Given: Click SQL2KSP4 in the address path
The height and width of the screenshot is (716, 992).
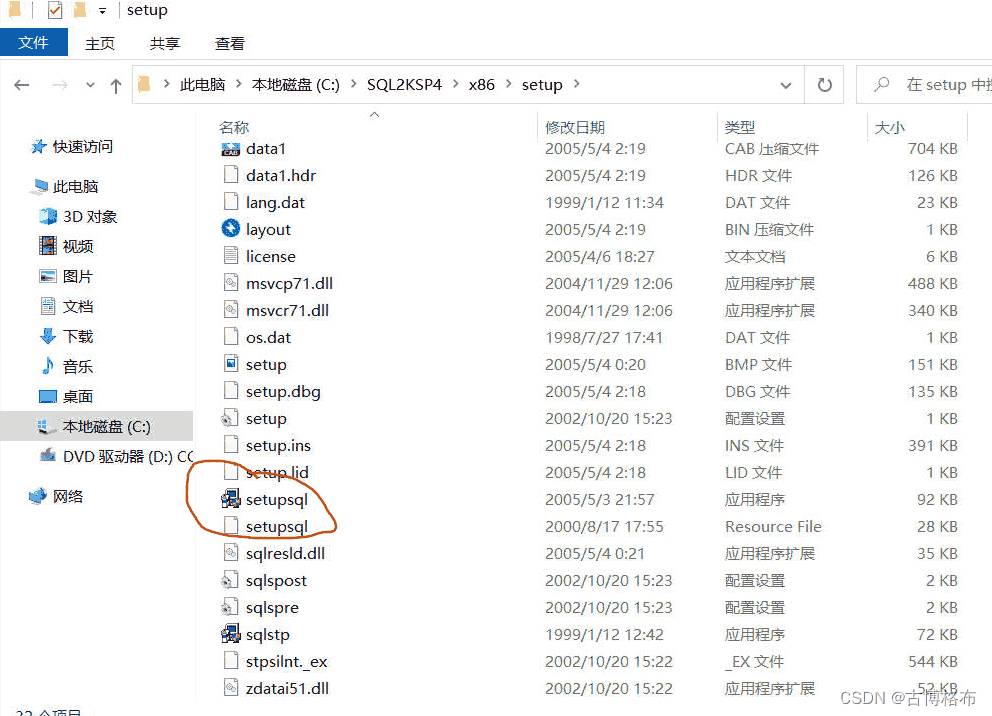Looking at the screenshot, I should click(x=404, y=85).
